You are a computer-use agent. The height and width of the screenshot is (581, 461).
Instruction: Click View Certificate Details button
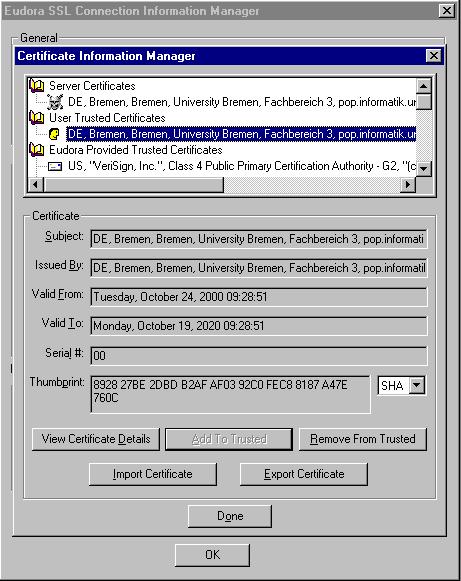96,439
